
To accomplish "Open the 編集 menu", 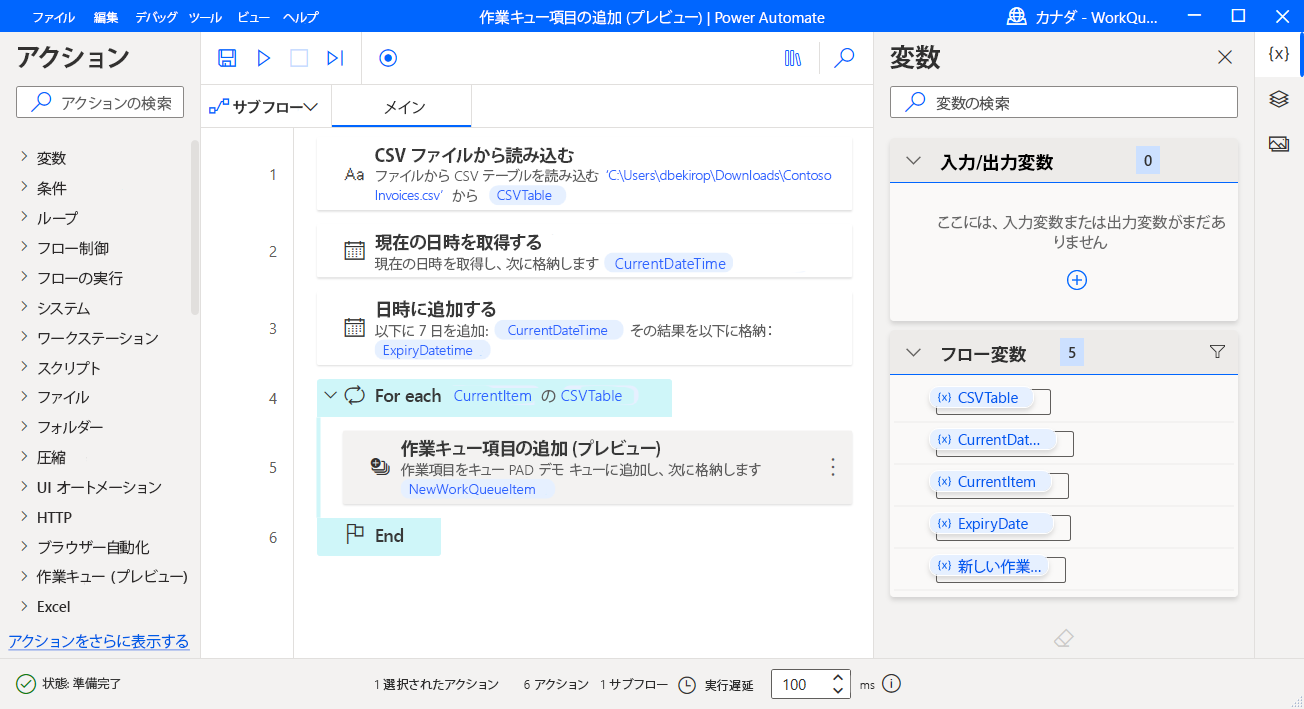I will coord(105,17).
